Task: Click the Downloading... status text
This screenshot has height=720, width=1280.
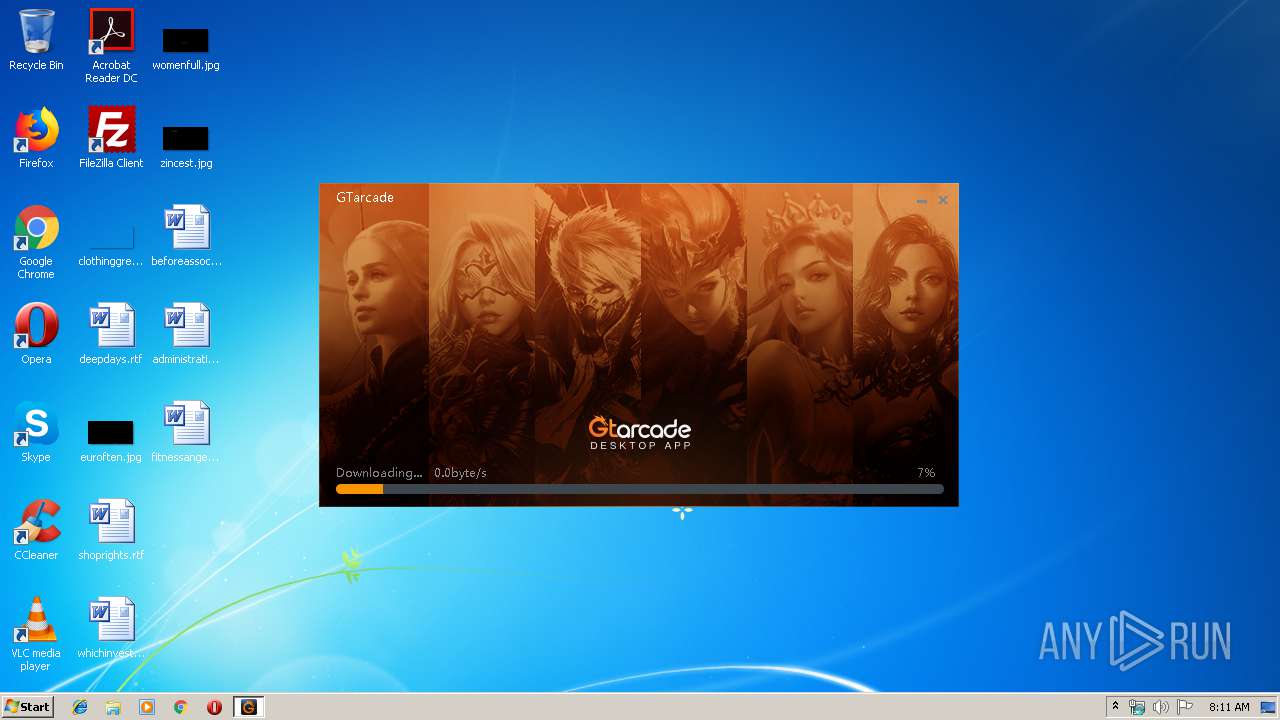Action: click(379, 473)
